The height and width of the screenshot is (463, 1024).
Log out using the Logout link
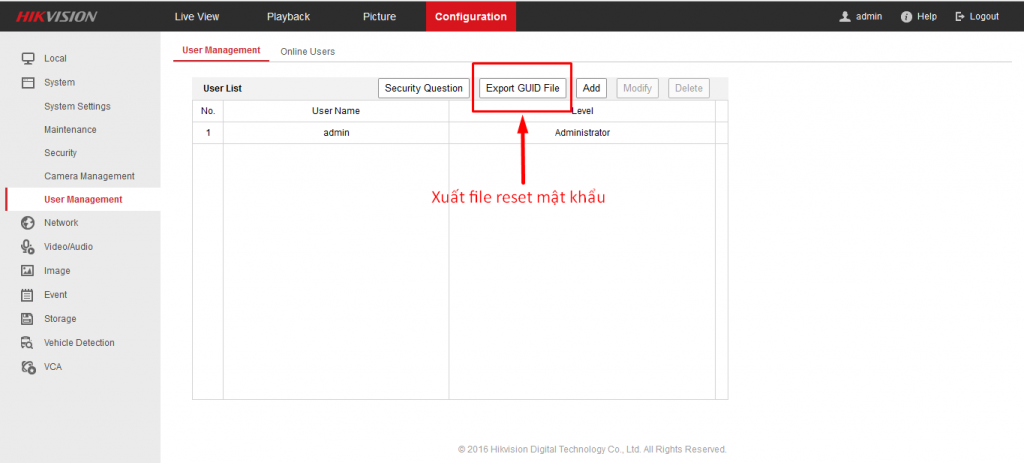[x=977, y=17]
